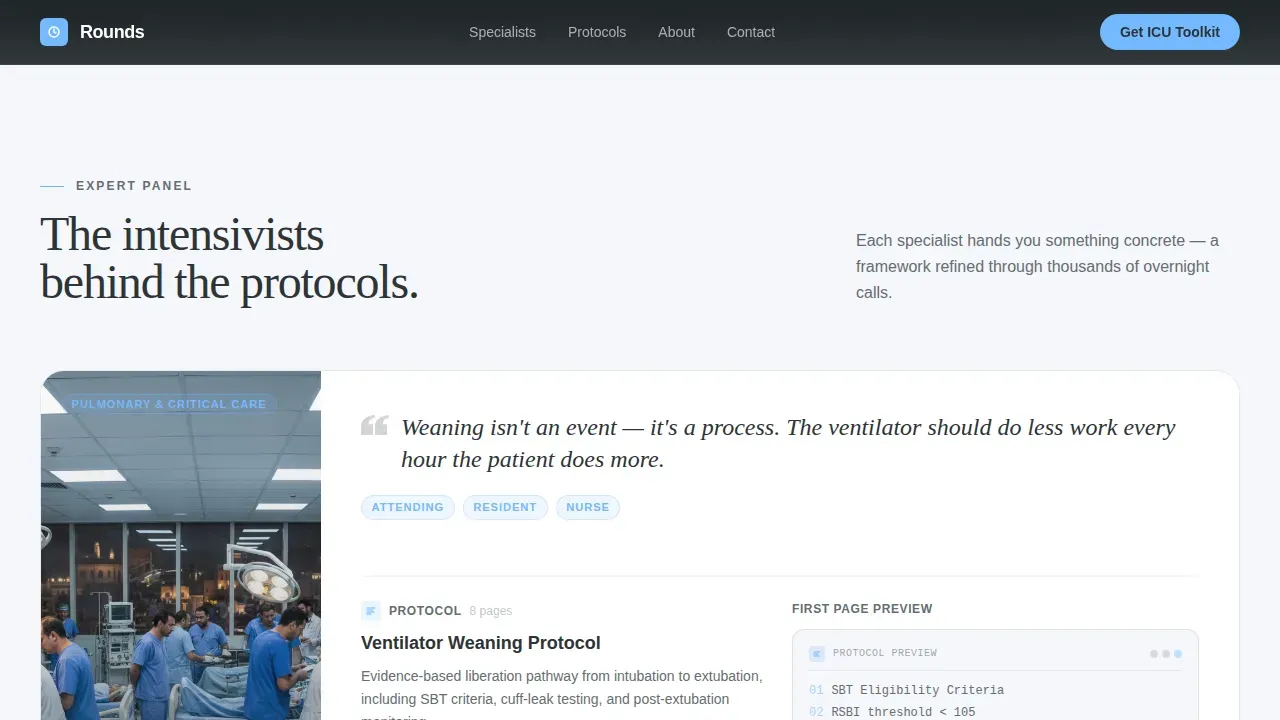Viewport: 1280px width, 720px height.
Task: Select the NURSE tag
Action: 588,507
